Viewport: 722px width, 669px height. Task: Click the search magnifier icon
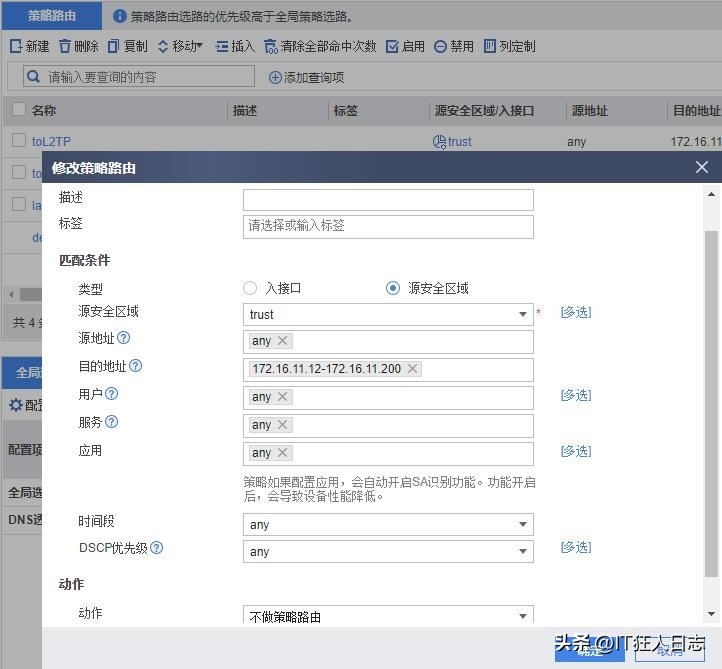click(33, 76)
